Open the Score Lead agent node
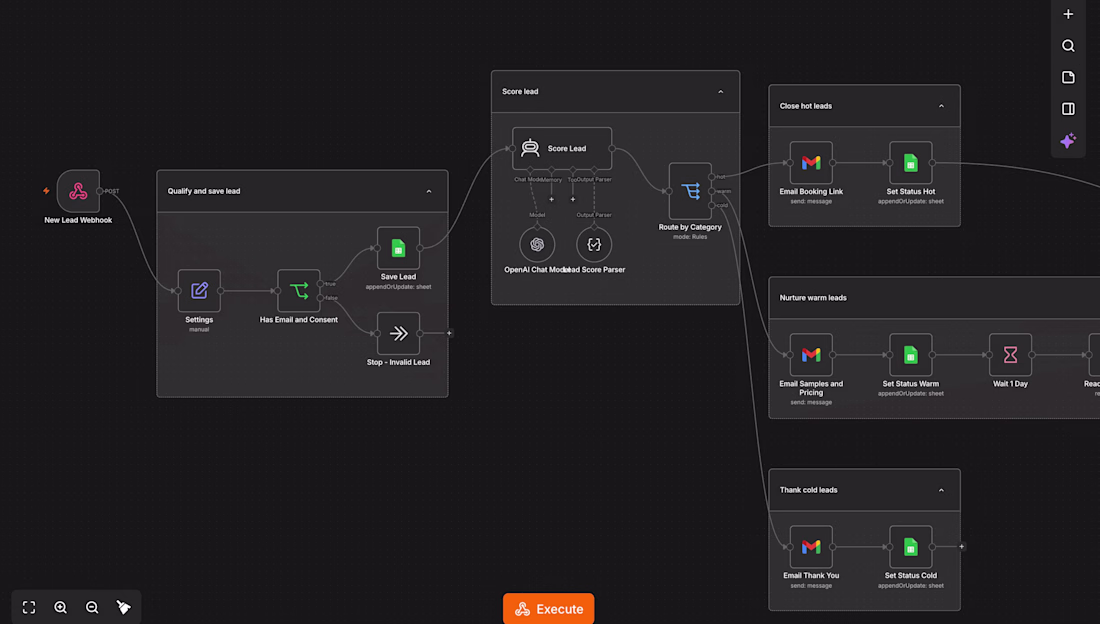This screenshot has width=1100, height=624. pyautogui.click(x=562, y=148)
